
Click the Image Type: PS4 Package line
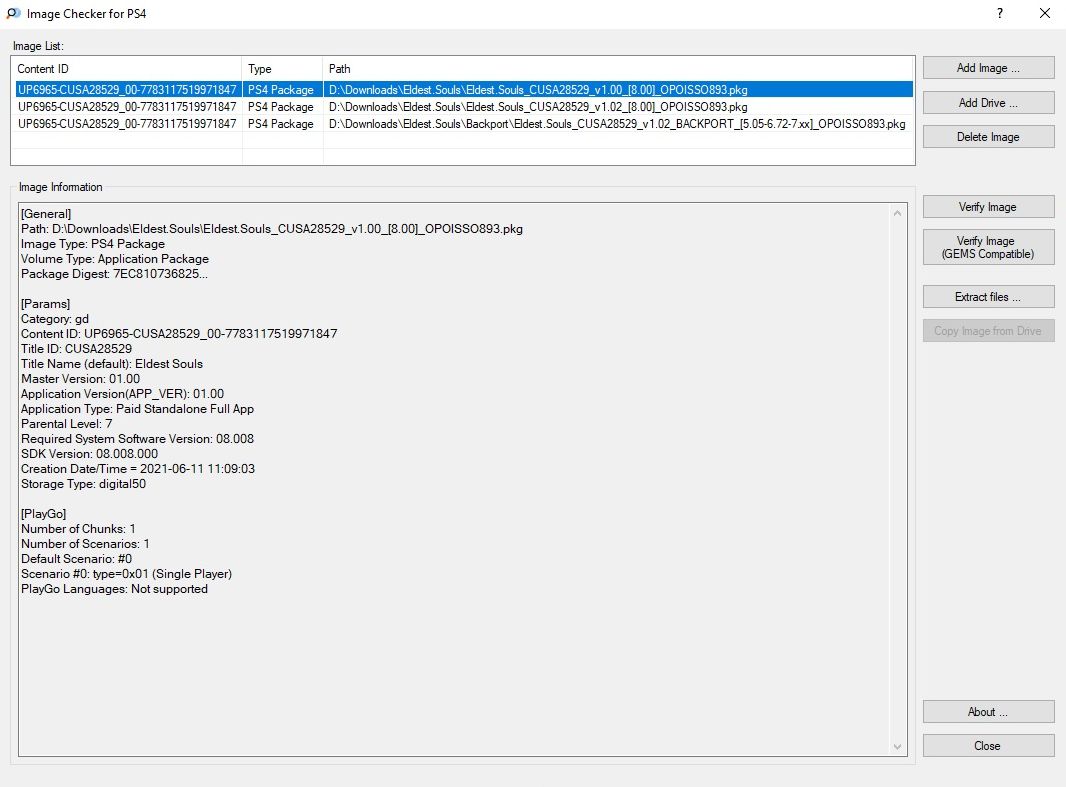[92, 244]
